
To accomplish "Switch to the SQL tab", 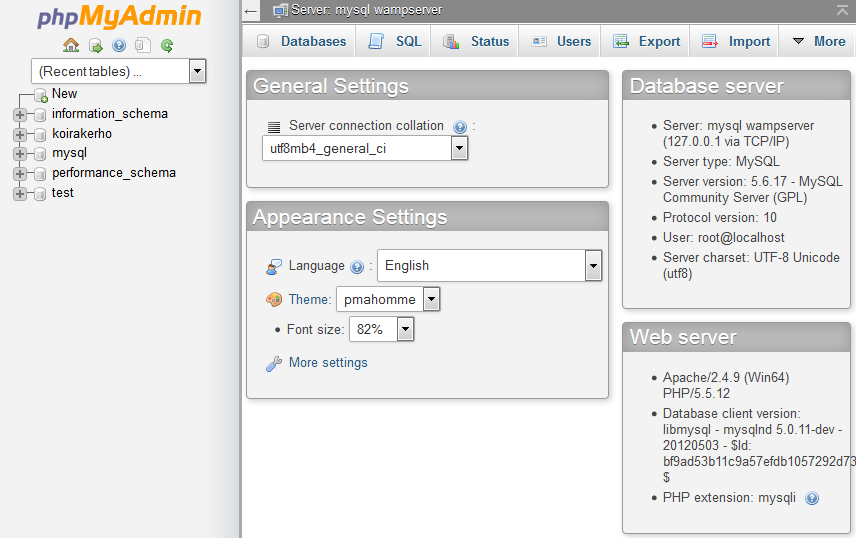I will [394, 42].
